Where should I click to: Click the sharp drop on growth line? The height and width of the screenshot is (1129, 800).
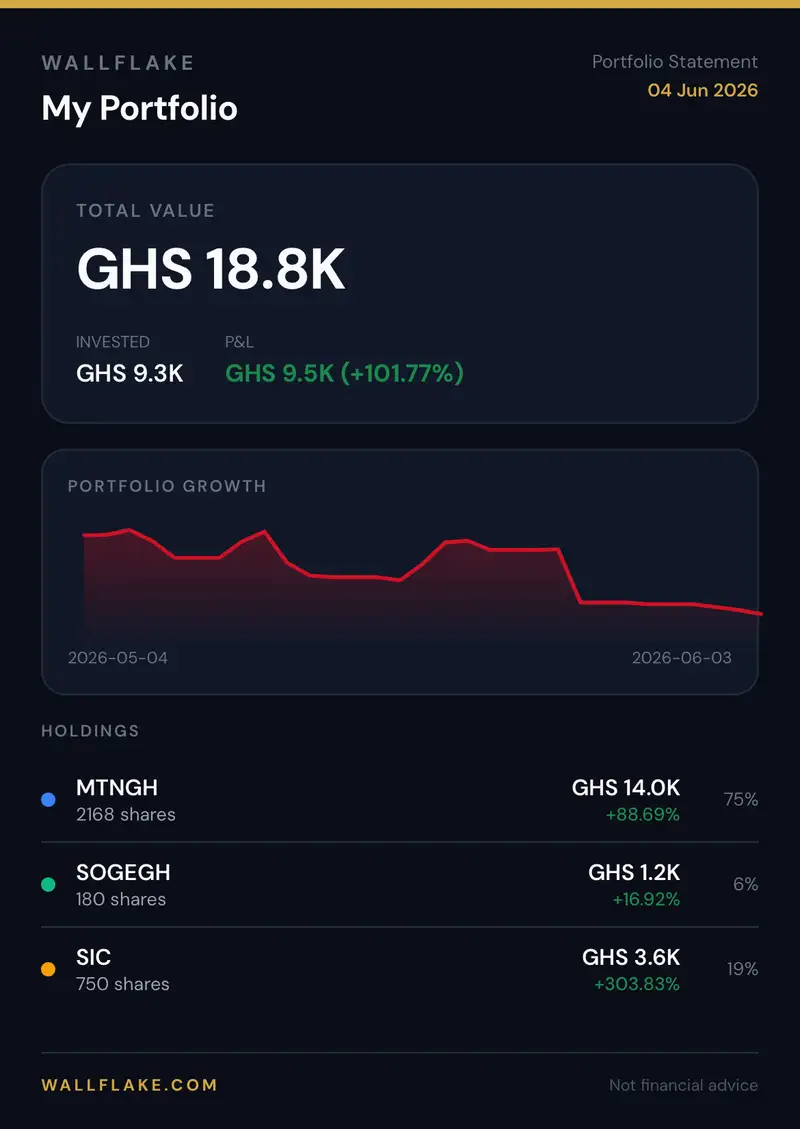570,576
